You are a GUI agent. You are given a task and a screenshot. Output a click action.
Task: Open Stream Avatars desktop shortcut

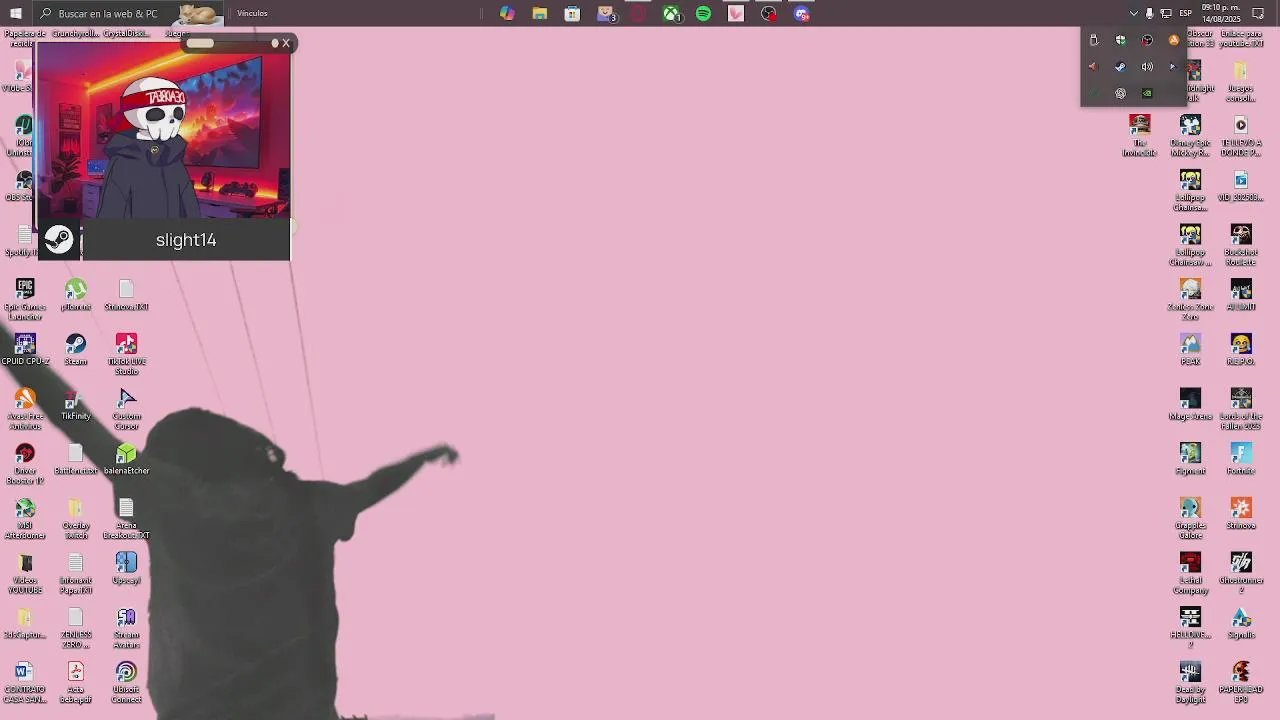click(x=126, y=628)
